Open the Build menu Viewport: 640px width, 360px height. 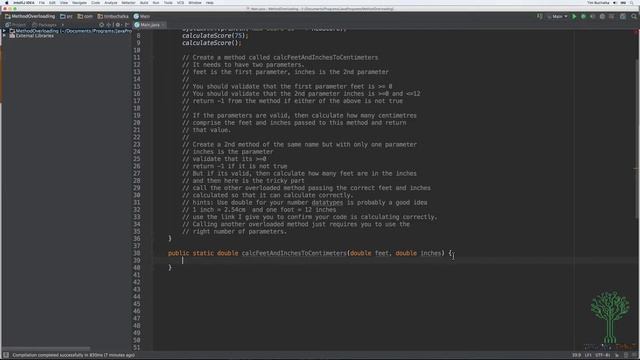coord(144,2)
